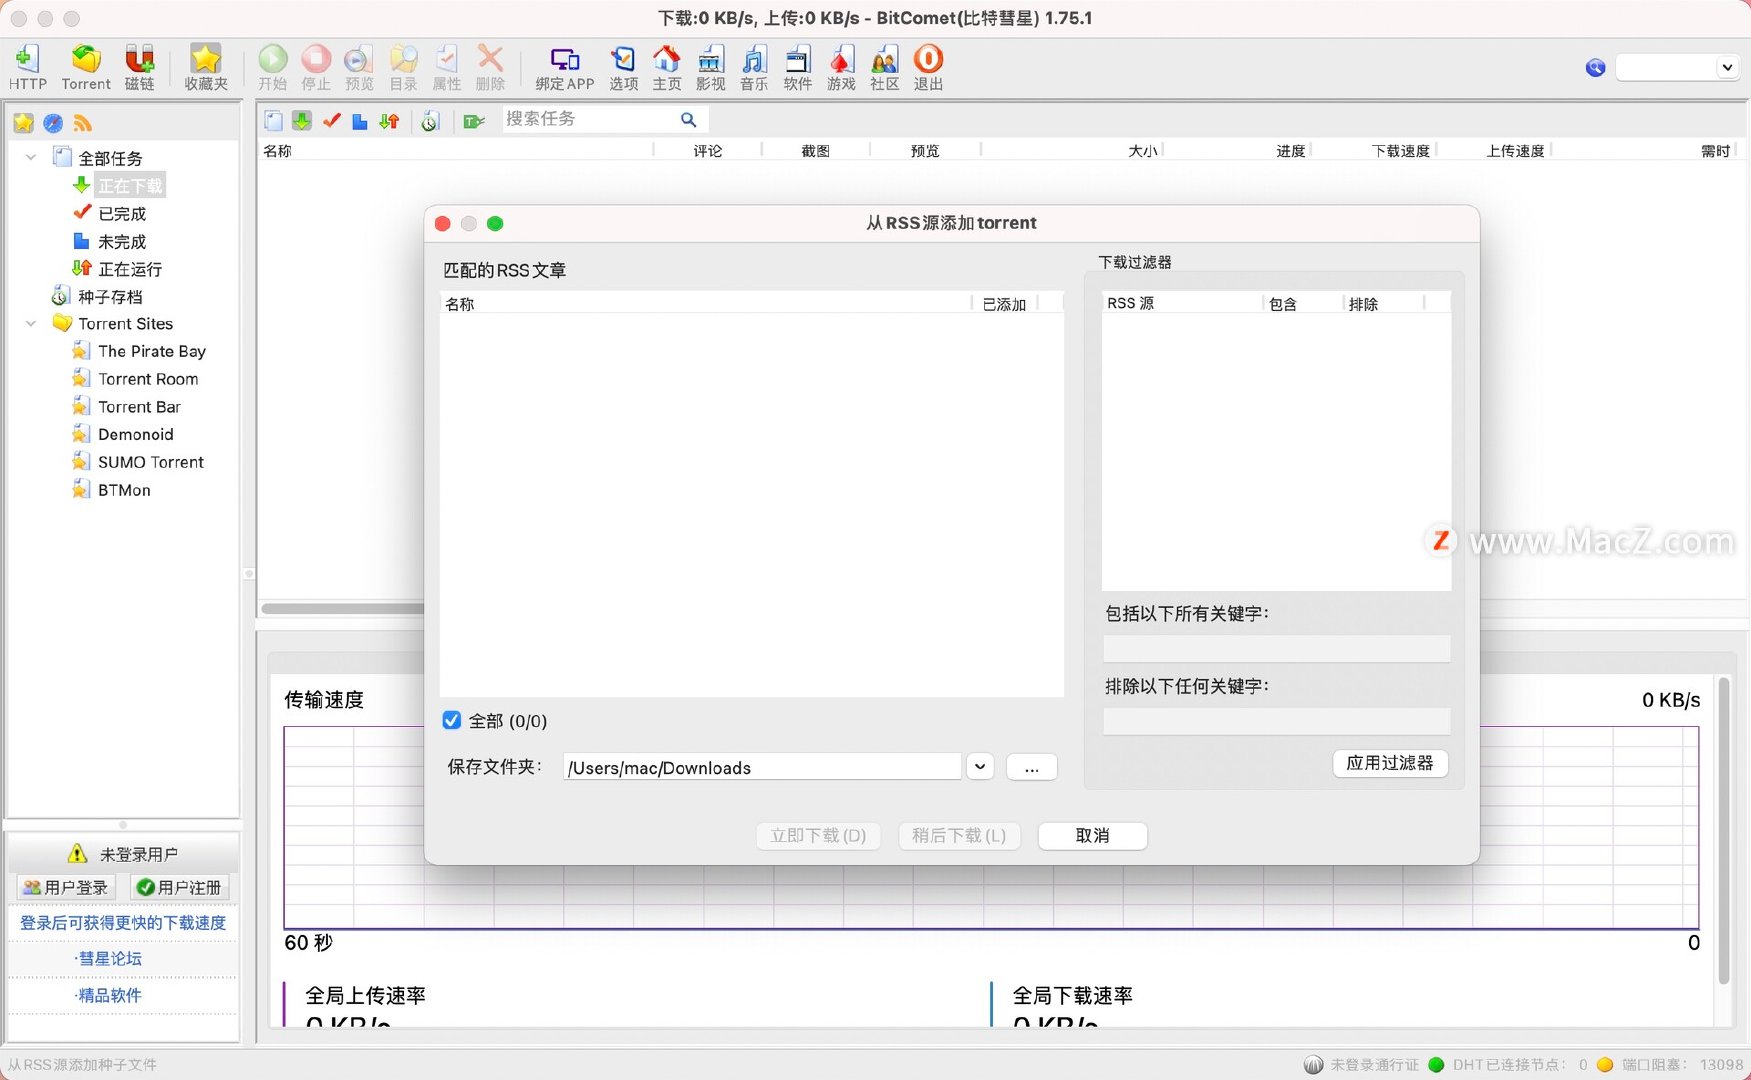The width and height of the screenshot is (1751, 1080).
Task: Click the 取消 cancel button
Action: [1092, 835]
